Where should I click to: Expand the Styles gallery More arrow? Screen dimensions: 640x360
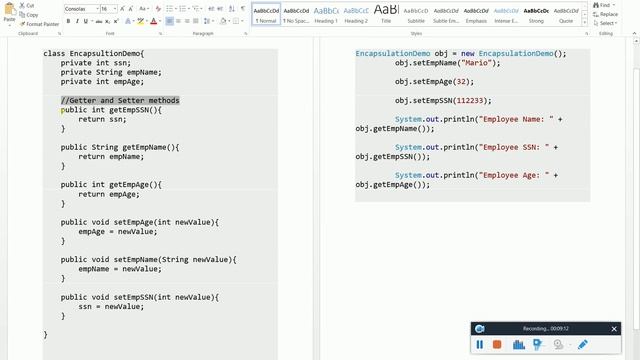pos(584,23)
